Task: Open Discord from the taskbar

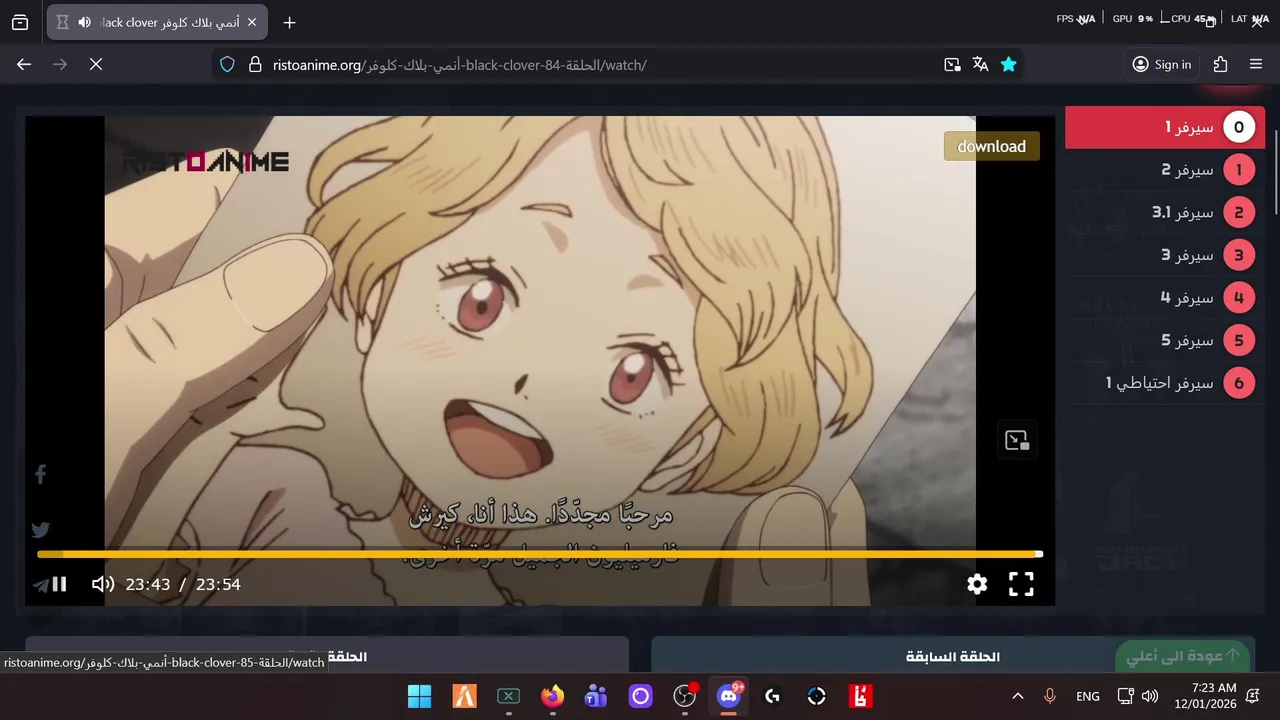Action: [x=728, y=696]
